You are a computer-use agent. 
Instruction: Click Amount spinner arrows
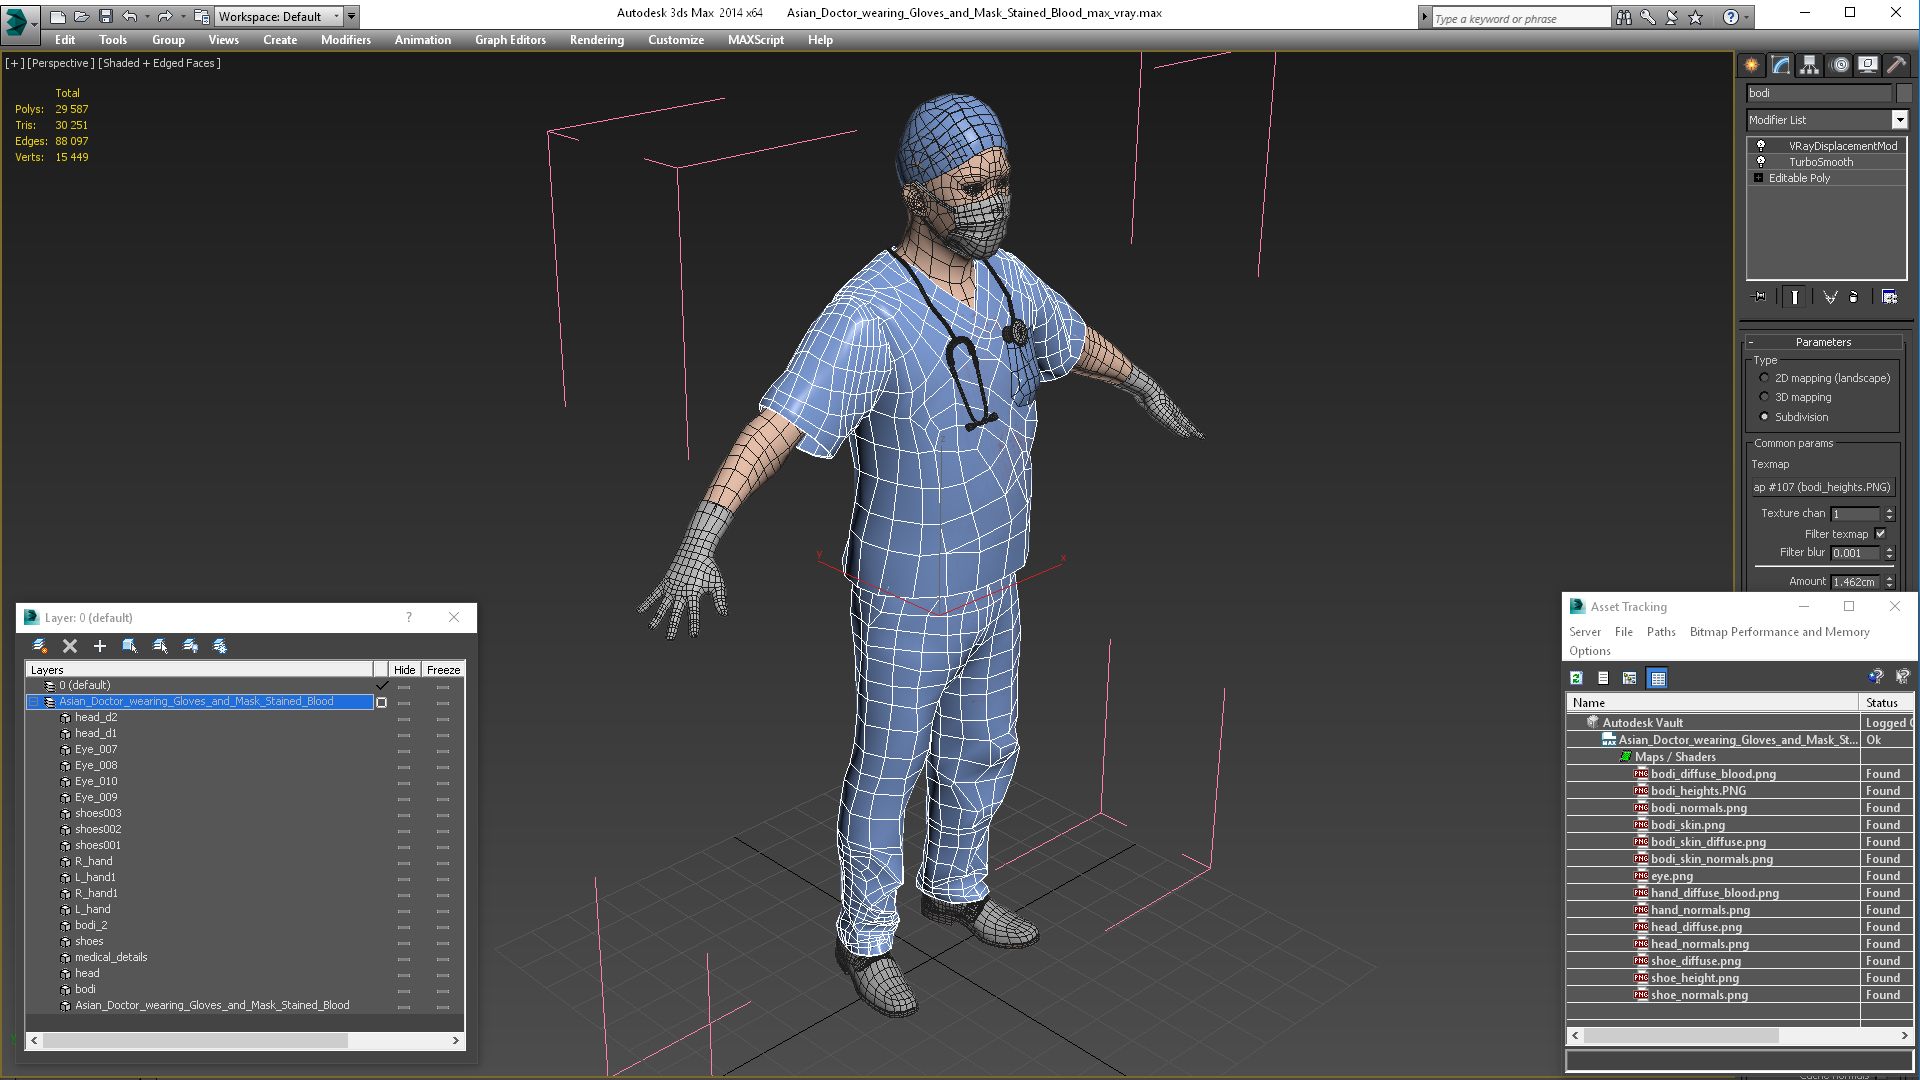coord(1889,582)
